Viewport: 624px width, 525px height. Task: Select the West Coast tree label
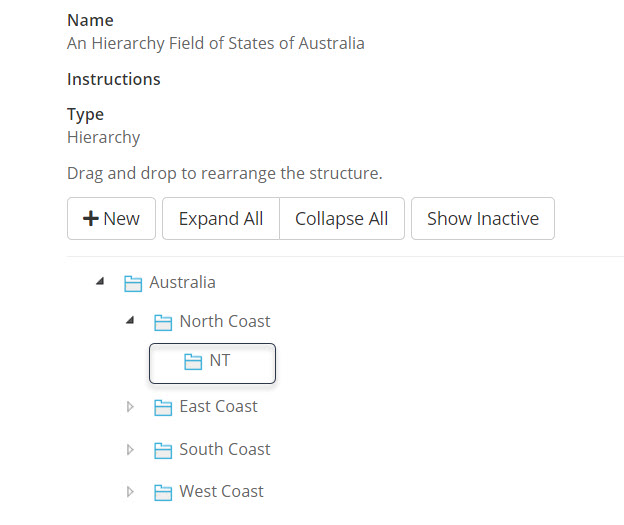point(221,492)
